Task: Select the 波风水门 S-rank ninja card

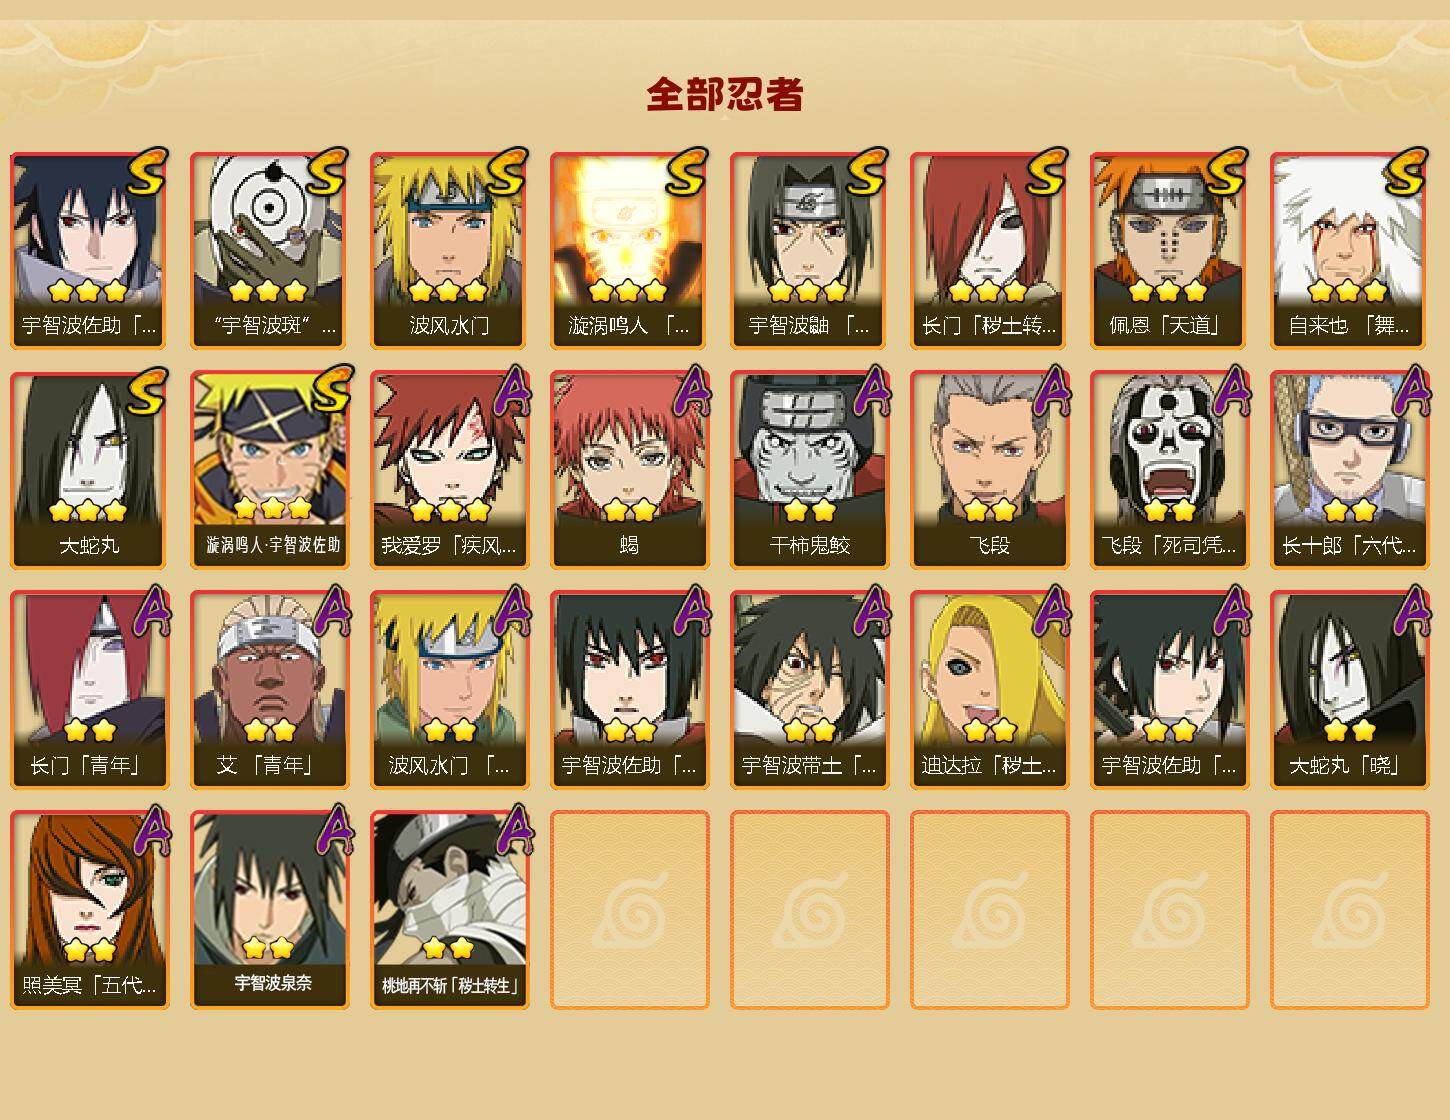Action: click(449, 250)
